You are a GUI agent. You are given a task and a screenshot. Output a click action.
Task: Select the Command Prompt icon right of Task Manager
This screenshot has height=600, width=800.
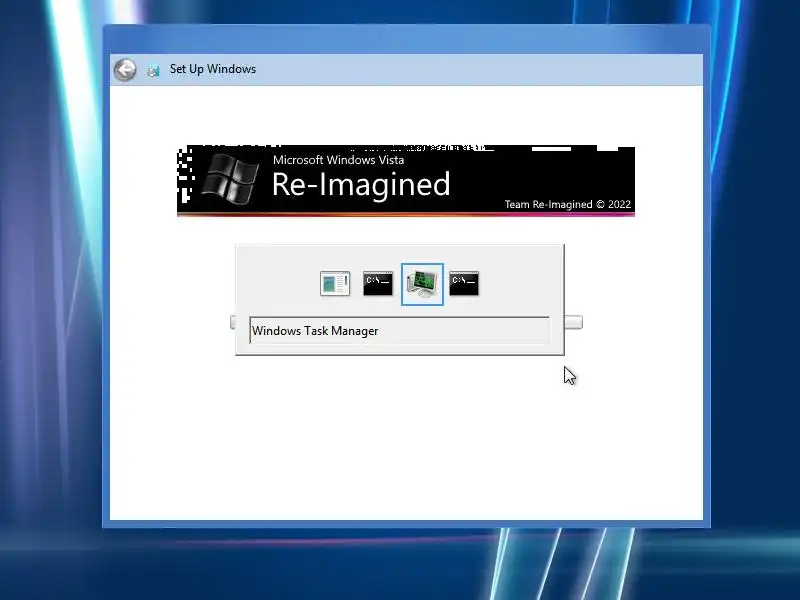(x=464, y=284)
